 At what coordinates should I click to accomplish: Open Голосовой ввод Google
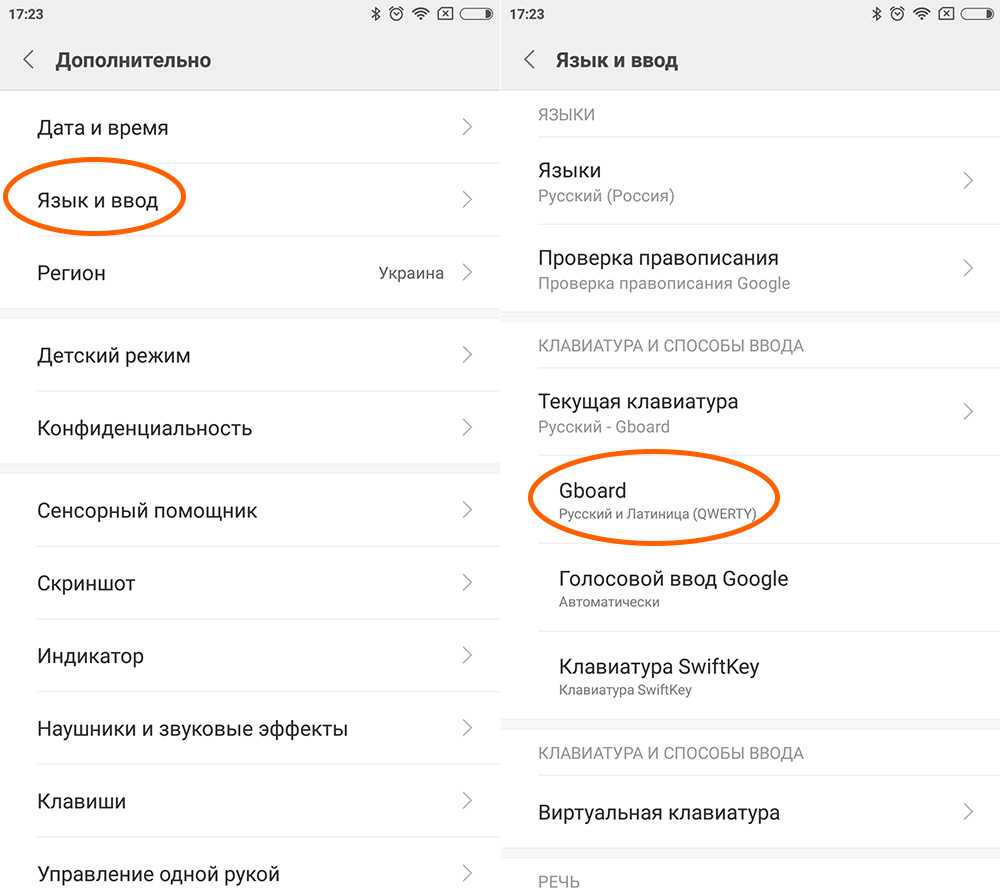click(x=673, y=588)
